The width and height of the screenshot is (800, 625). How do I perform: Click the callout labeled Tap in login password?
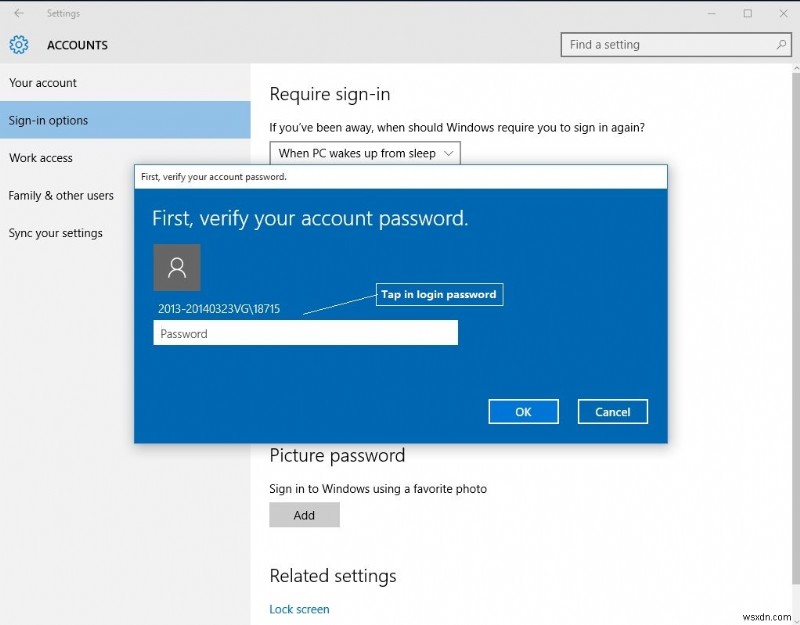(439, 294)
